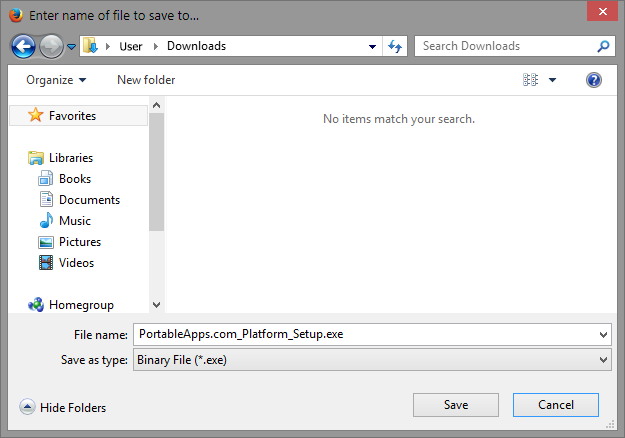
Task: Expand the arrow after folder icon in path
Action: coord(108,46)
